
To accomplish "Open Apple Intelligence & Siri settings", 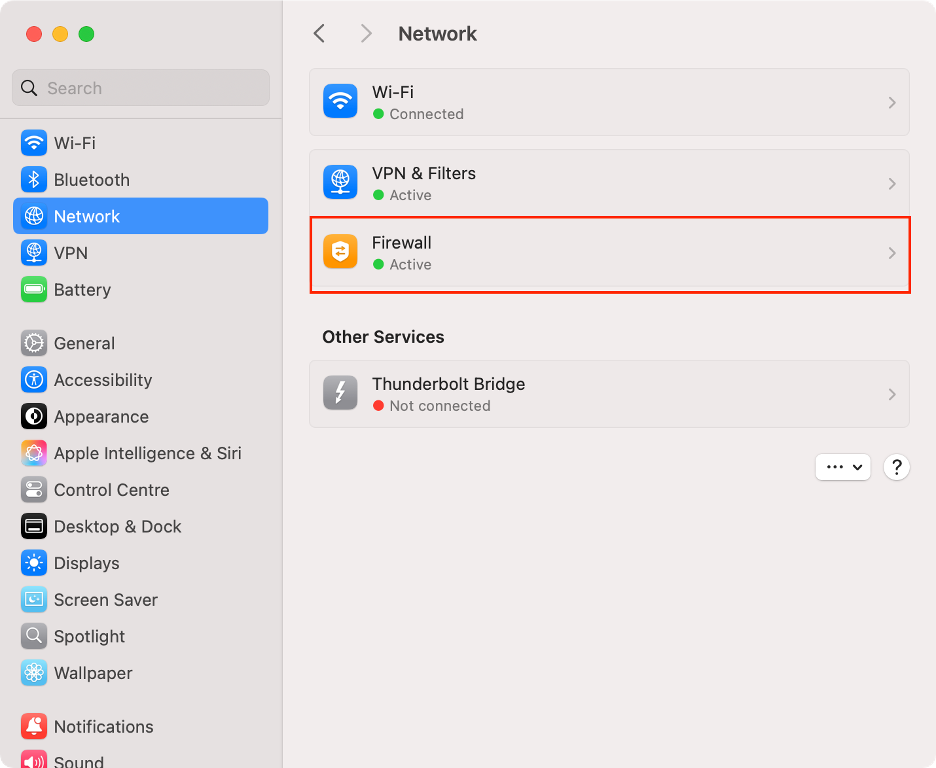I will coord(32,453).
